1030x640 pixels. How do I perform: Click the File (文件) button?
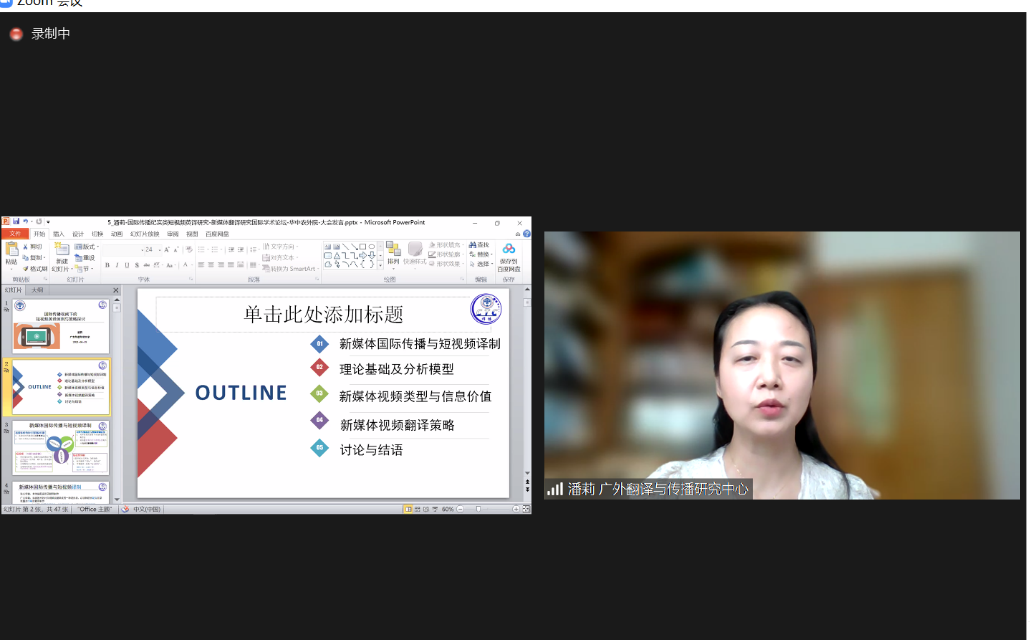[x=14, y=234]
